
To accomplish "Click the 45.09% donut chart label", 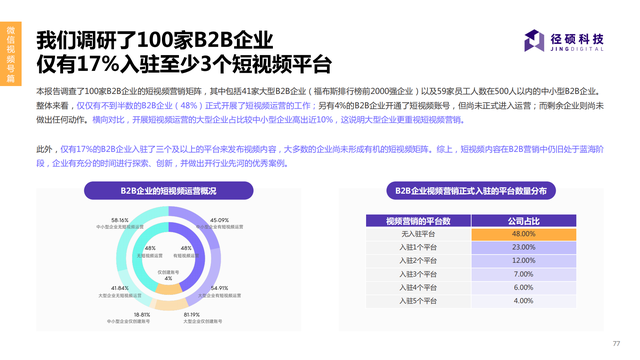I will point(220,220).
